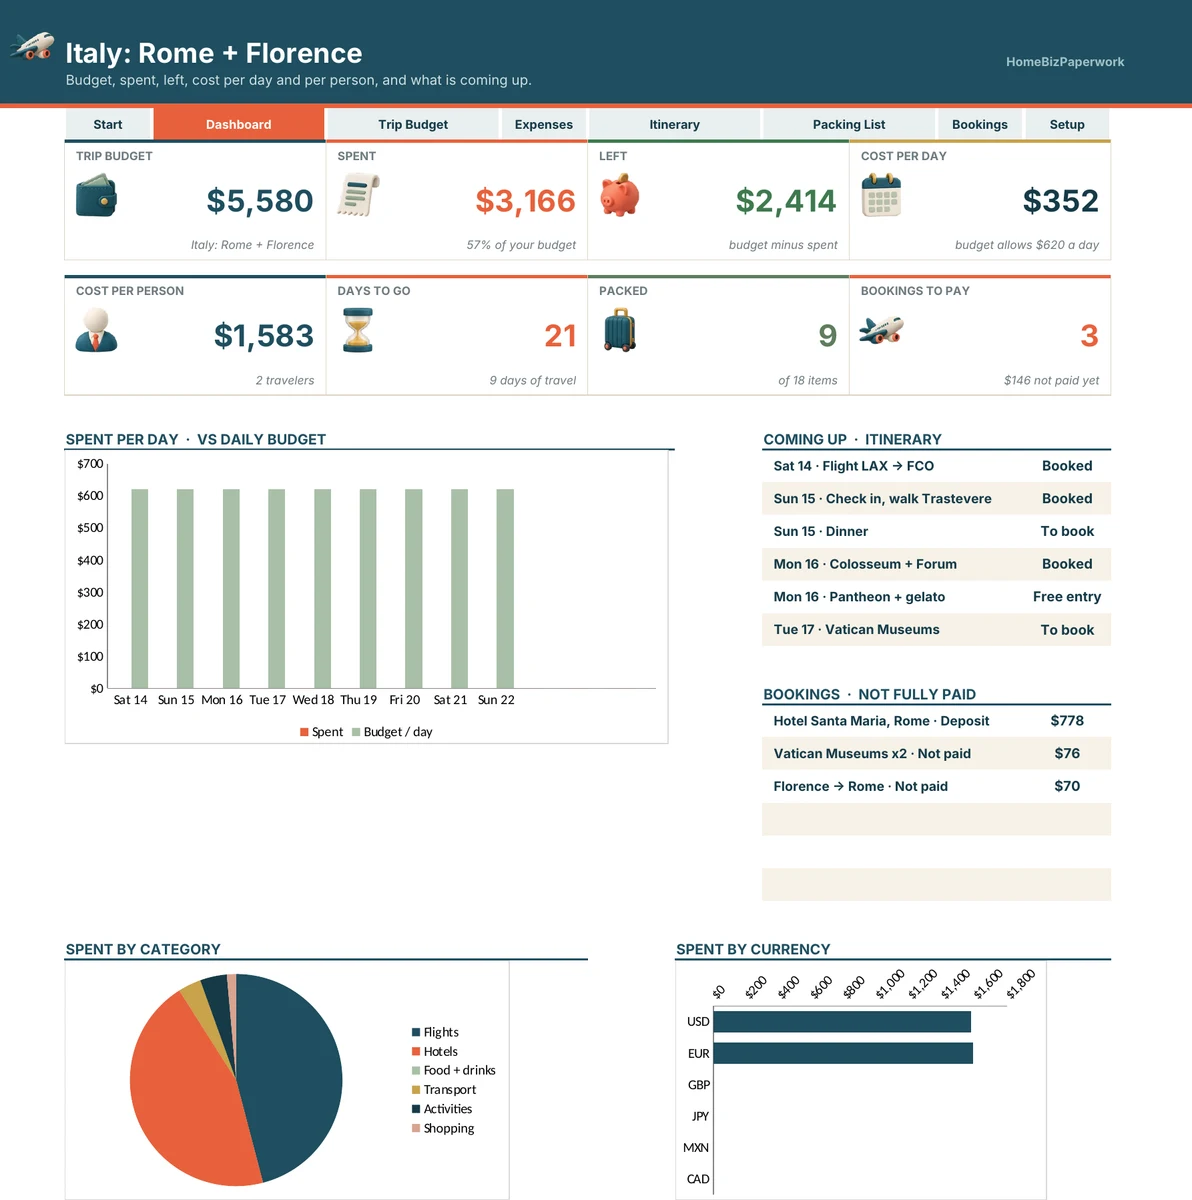Click the 21 days to go value
1192x1200 pixels.
pyautogui.click(x=561, y=336)
